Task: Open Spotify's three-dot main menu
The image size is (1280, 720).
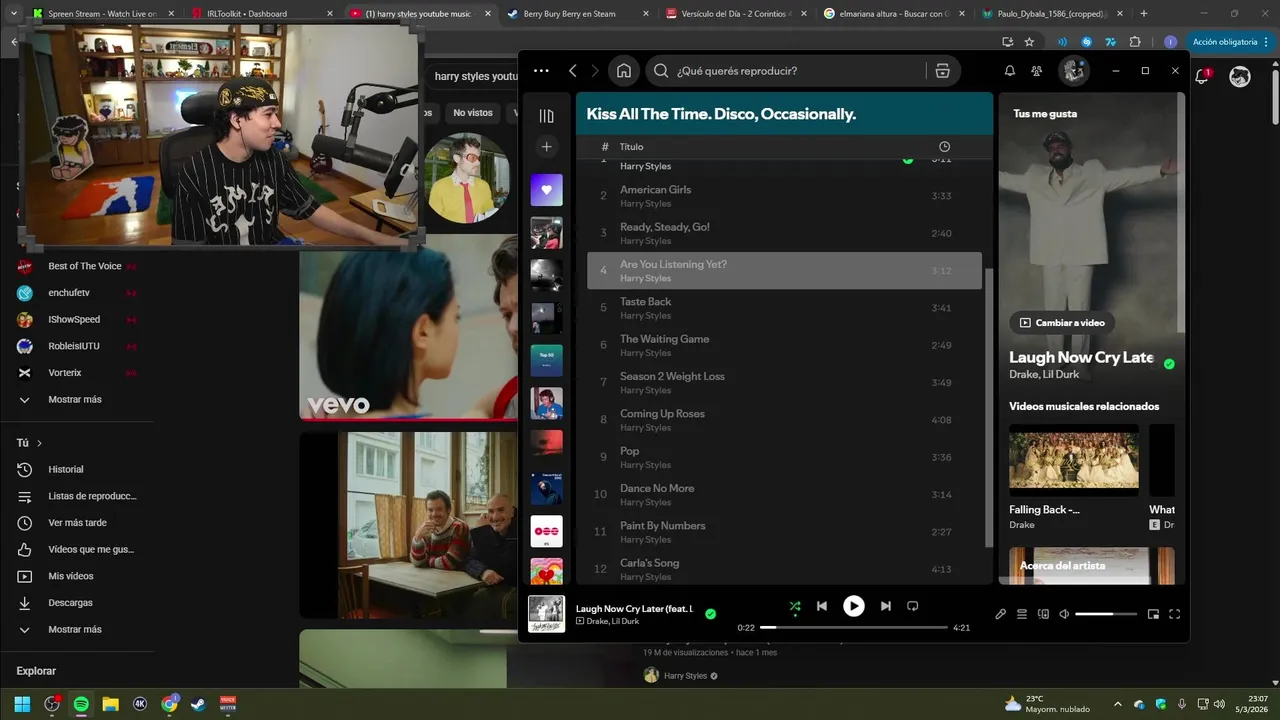Action: coord(541,71)
